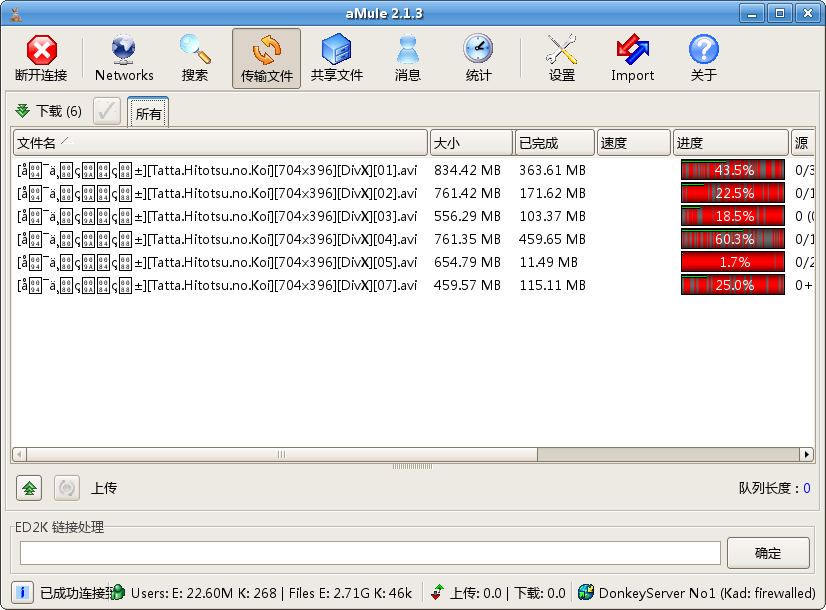The image size is (826, 610).
Task: Open shared files (共享文件) view
Action: (337, 58)
